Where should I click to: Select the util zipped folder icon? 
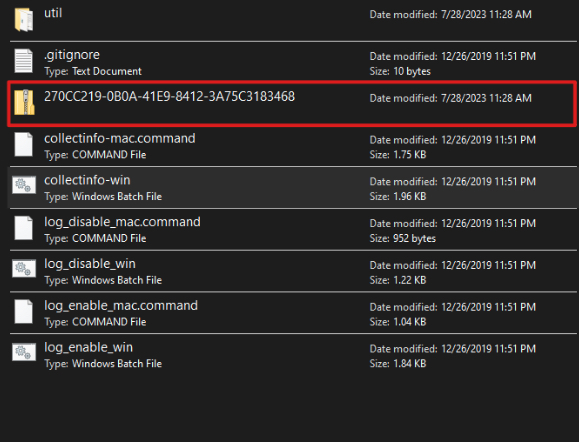click(24, 19)
